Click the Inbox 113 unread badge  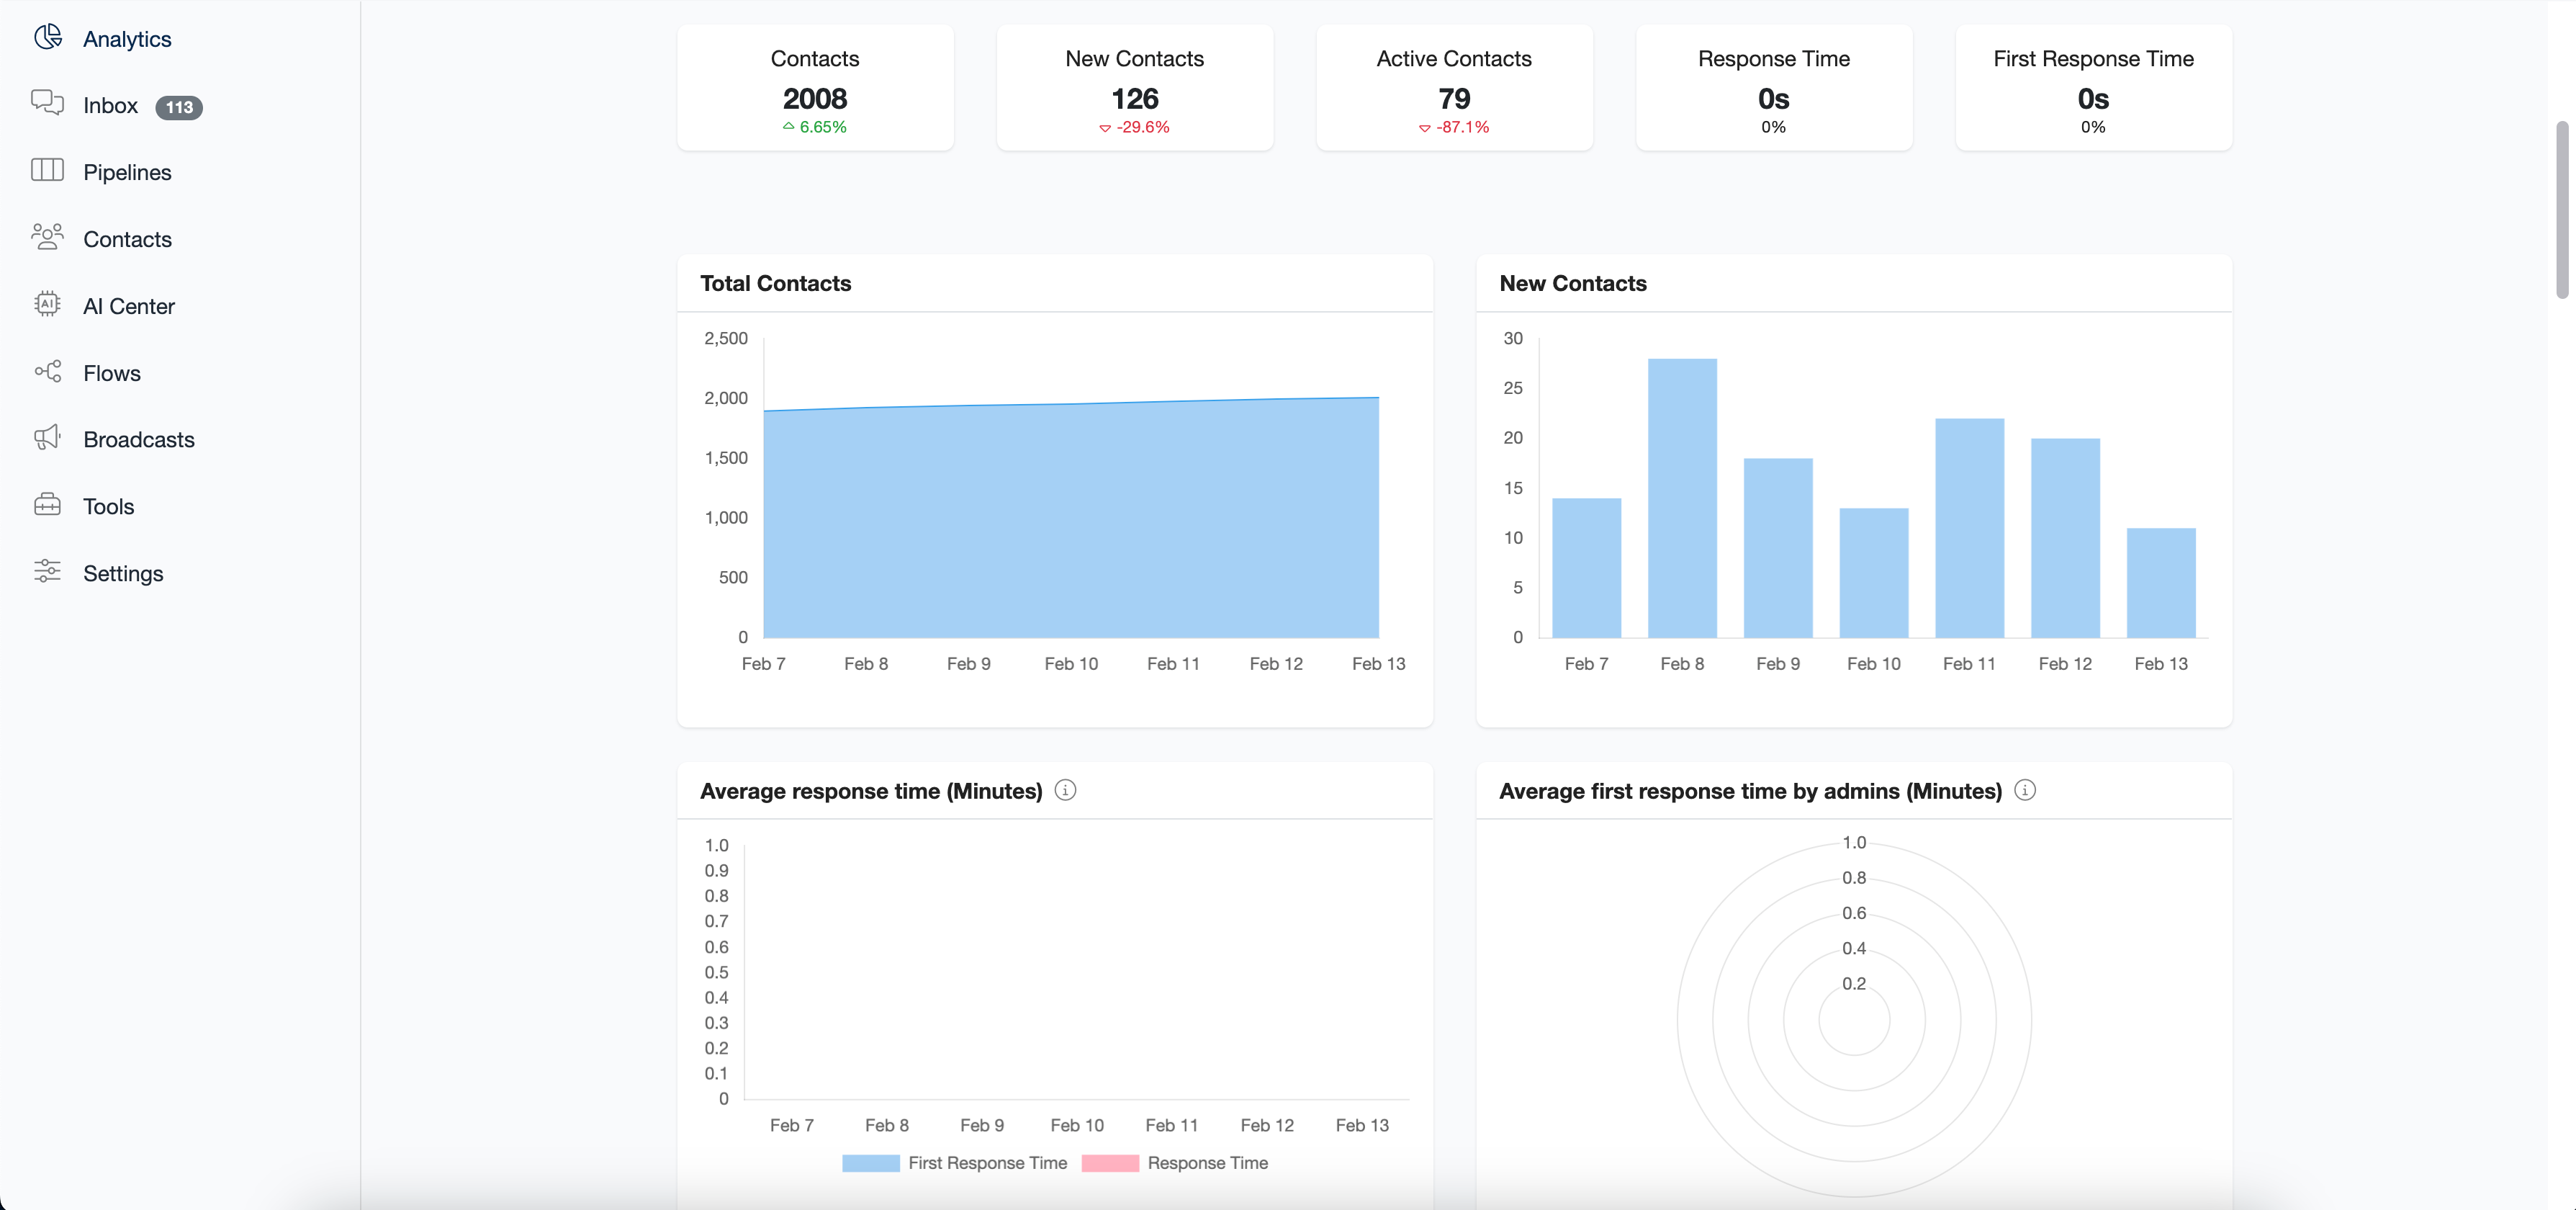pos(179,107)
